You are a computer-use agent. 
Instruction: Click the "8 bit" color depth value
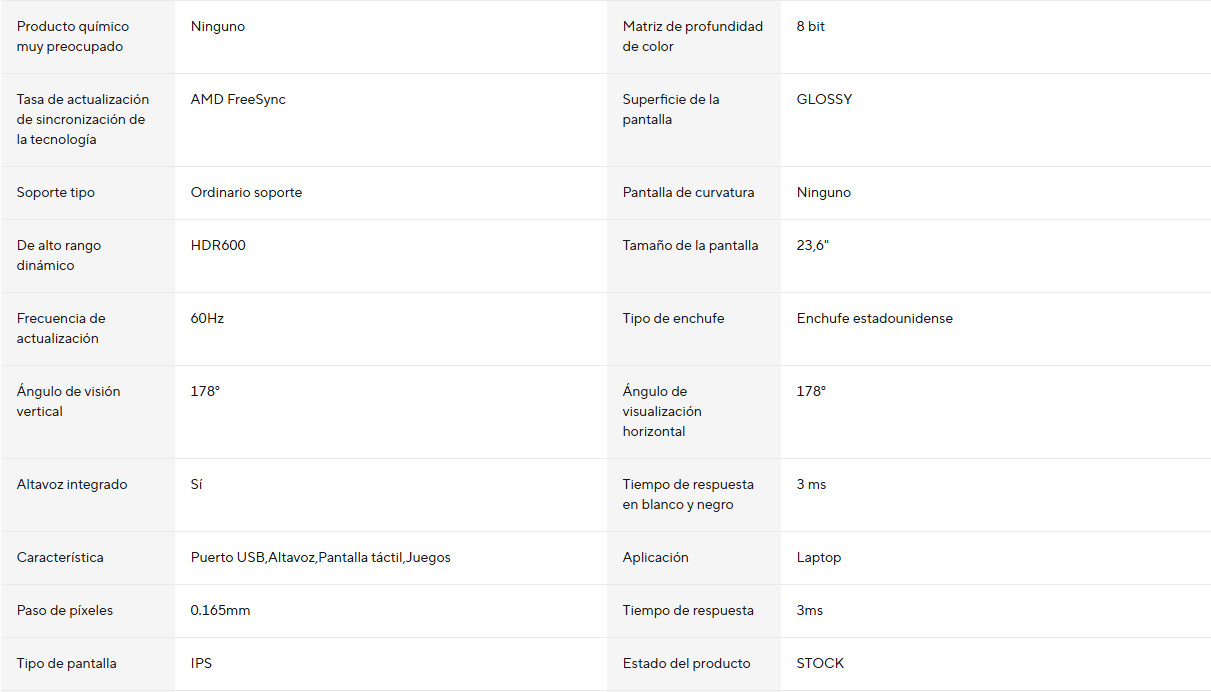point(810,27)
